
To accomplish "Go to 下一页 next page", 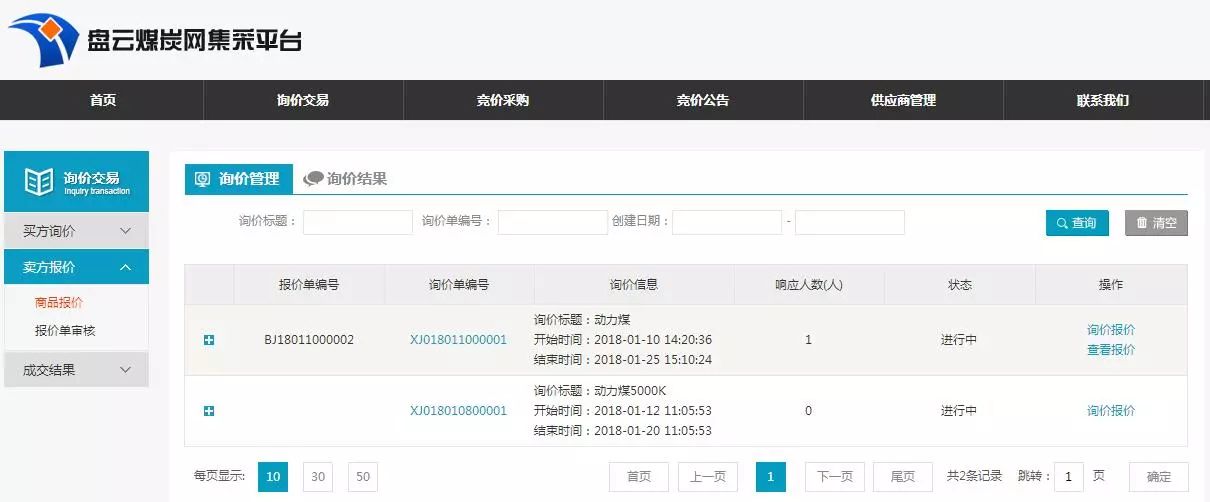I will pos(834,477).
